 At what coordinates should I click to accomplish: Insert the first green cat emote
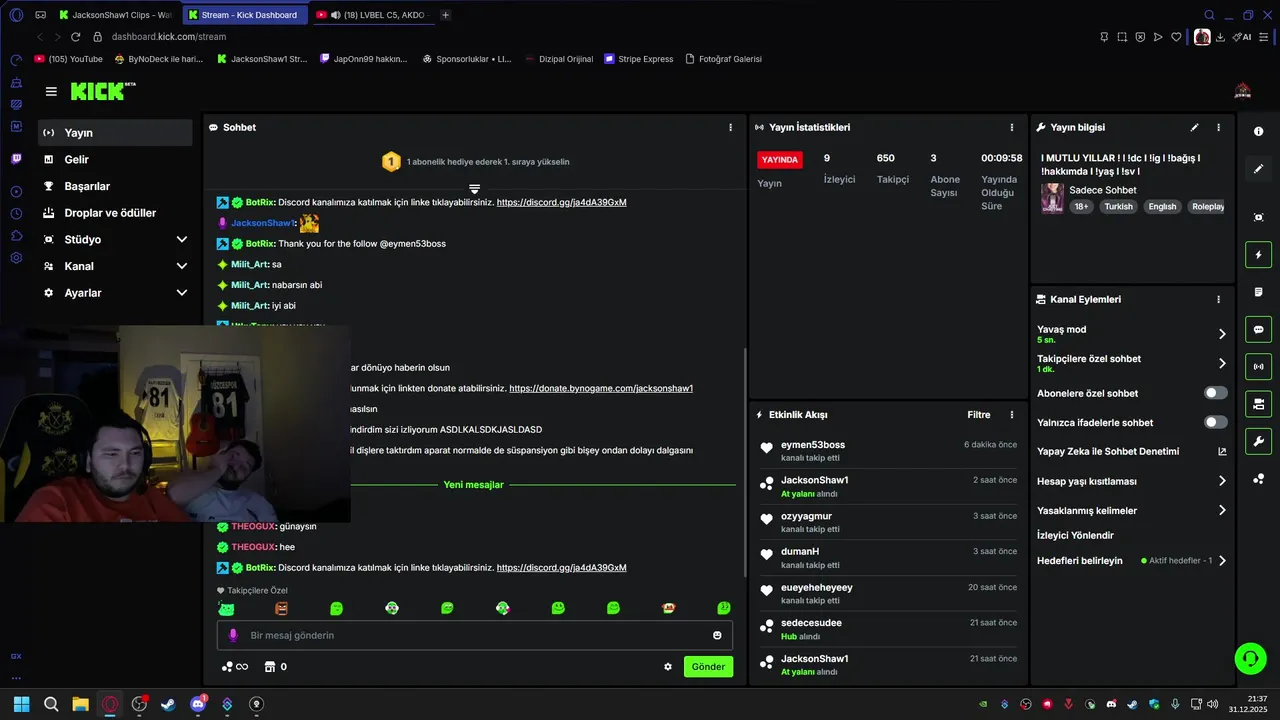226,608
